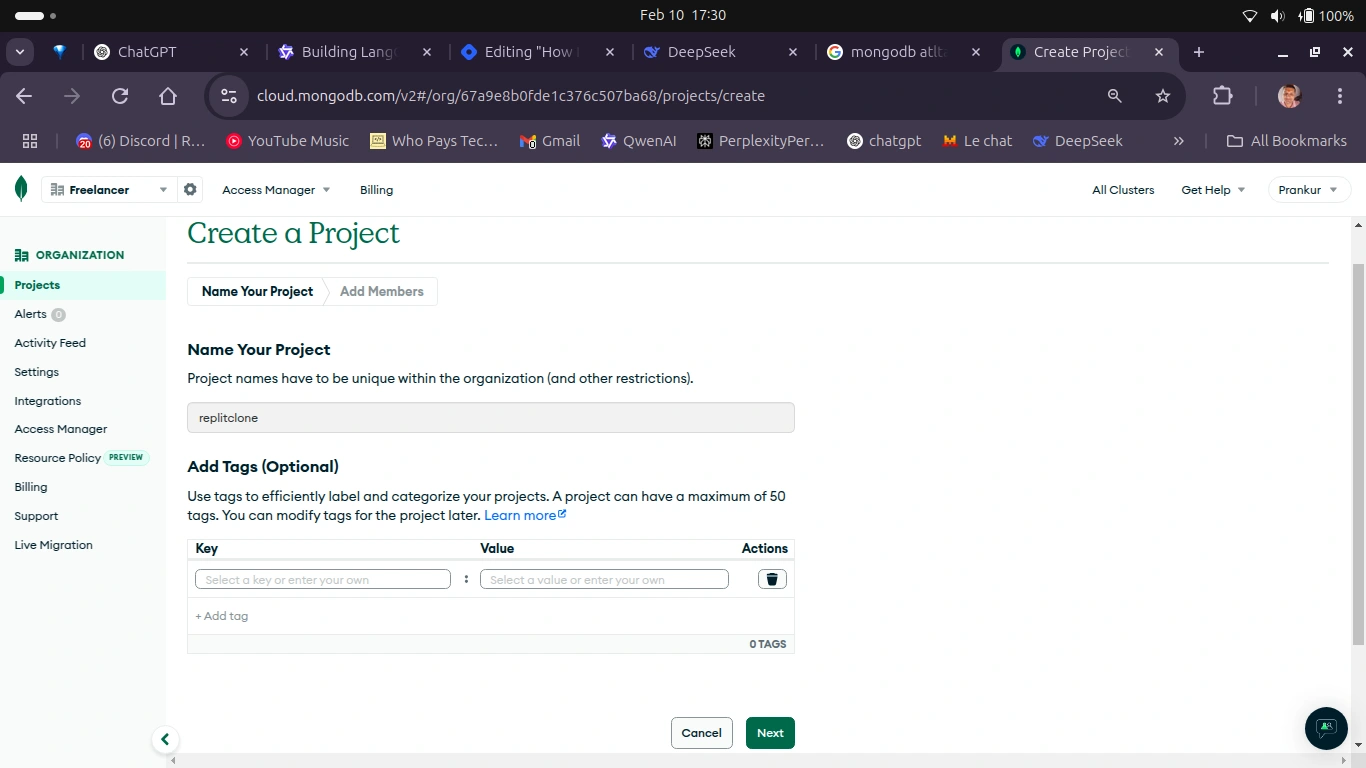Open organization settings via the gear icon
1366x768 pixels.
click(190, 189)
